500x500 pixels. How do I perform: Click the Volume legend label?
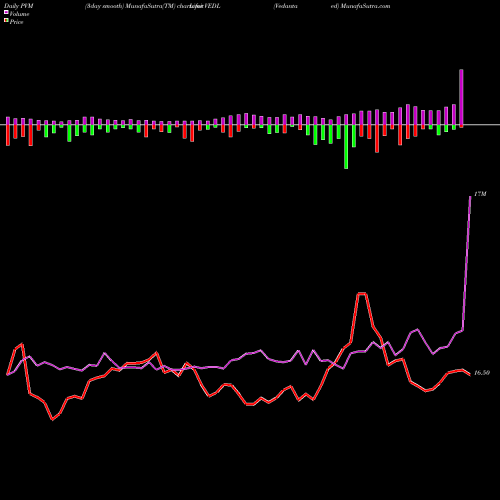[x=19, y=14]
